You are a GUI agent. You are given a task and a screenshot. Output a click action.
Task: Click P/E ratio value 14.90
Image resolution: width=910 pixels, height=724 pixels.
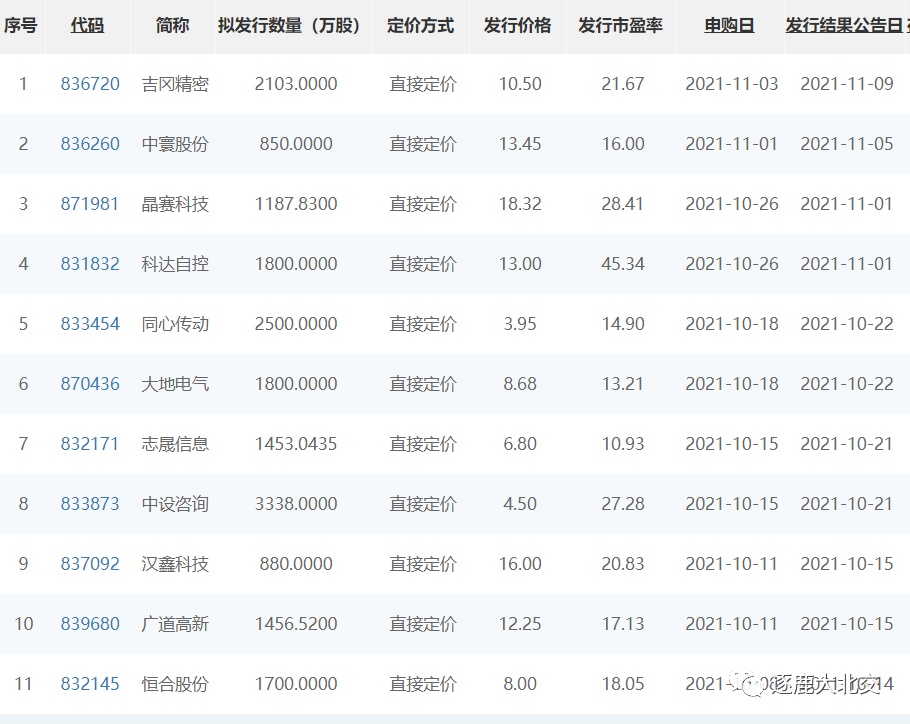click(x=623, y=324)
